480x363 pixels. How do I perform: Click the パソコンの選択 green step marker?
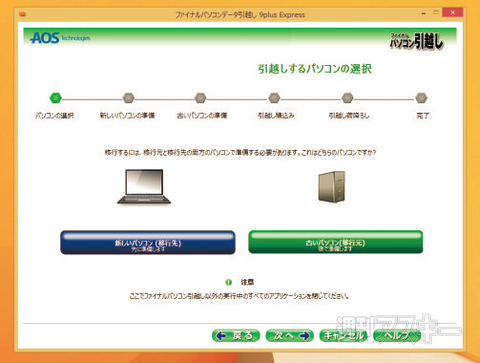(56, 98)
